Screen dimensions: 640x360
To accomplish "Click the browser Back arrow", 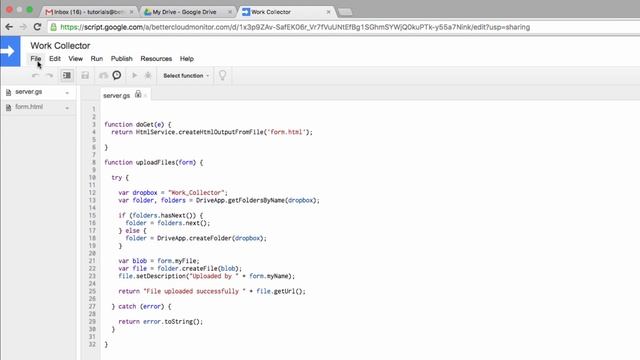I will click(x=9, y=27).
